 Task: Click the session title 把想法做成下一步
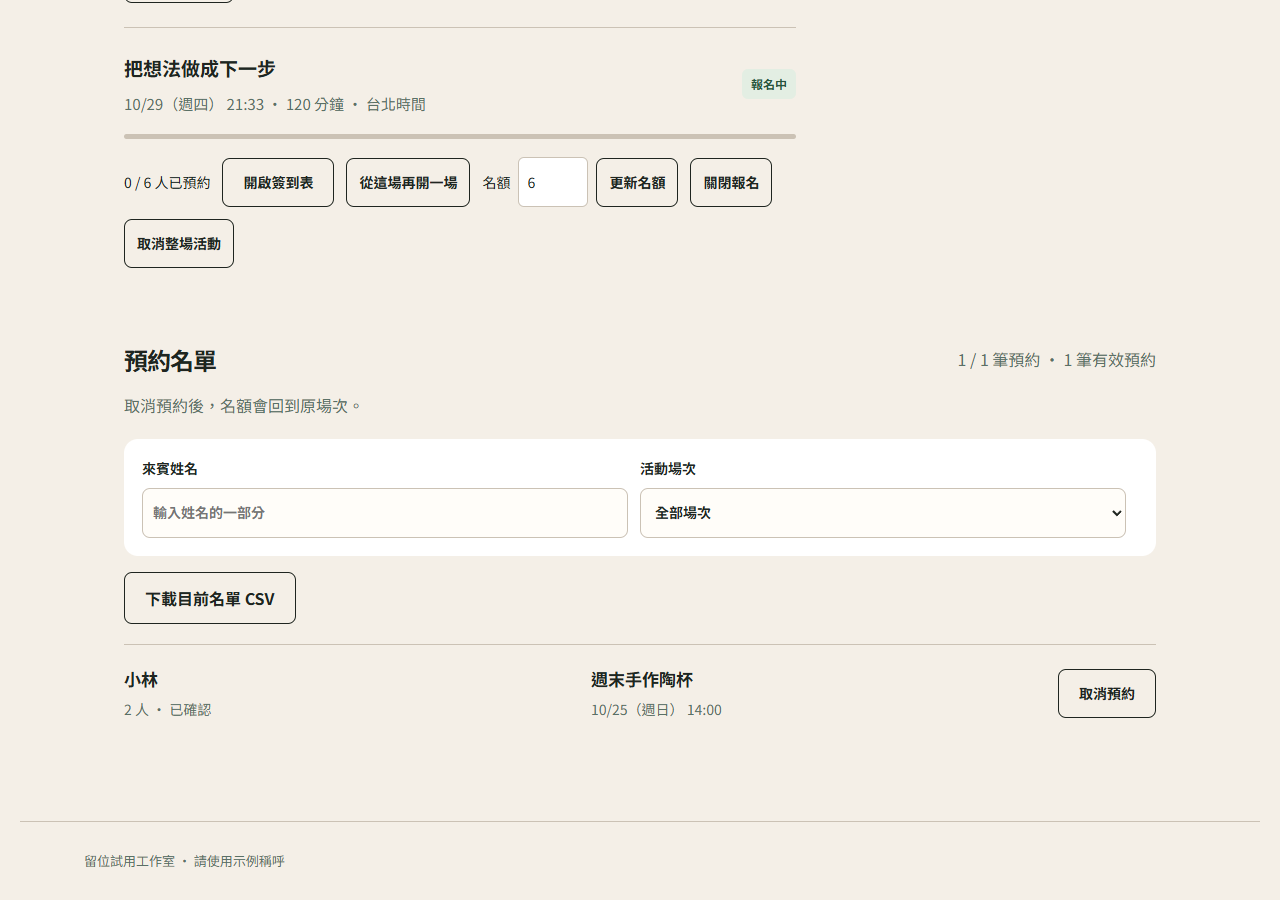(x=200, y=69)
